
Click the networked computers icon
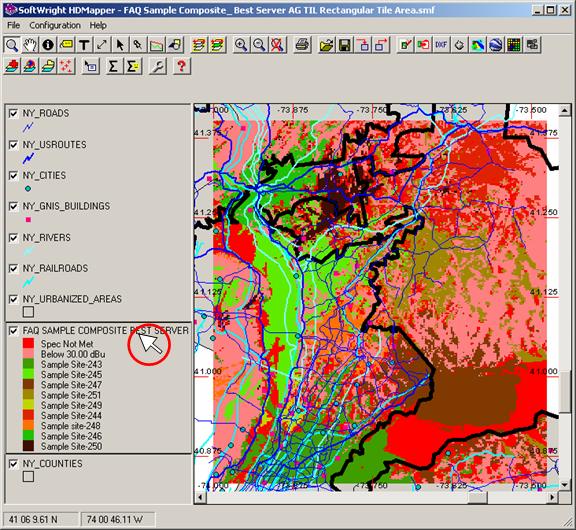[532, 45]
